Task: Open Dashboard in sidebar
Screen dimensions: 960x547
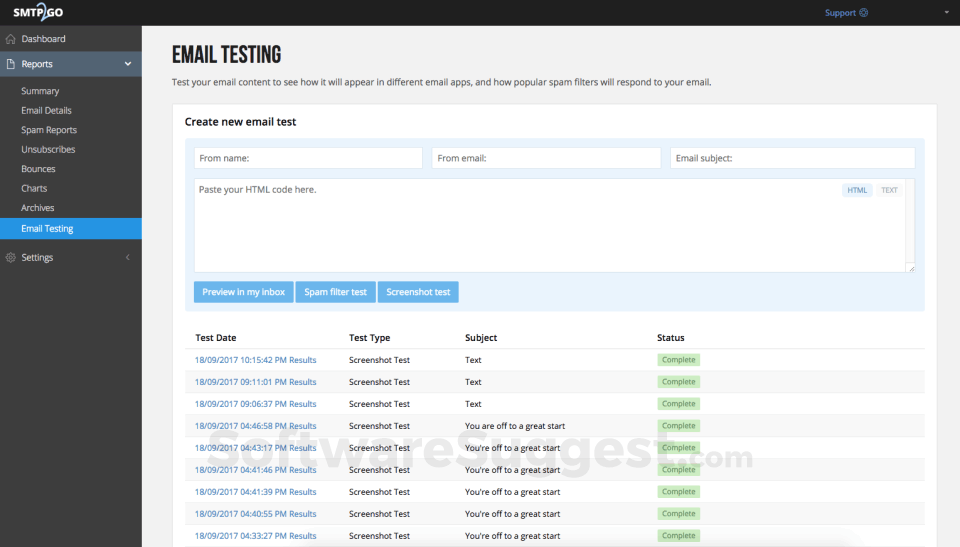Action: pyautogui.click(x=43, y=39)
